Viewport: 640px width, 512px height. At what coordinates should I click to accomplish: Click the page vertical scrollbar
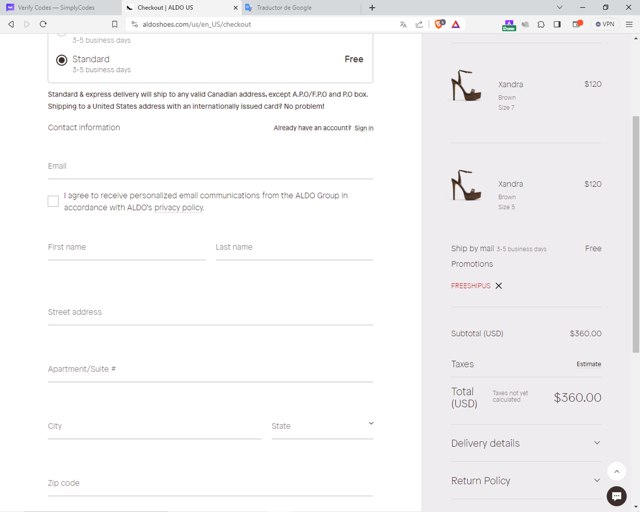[x=636, y=234]
